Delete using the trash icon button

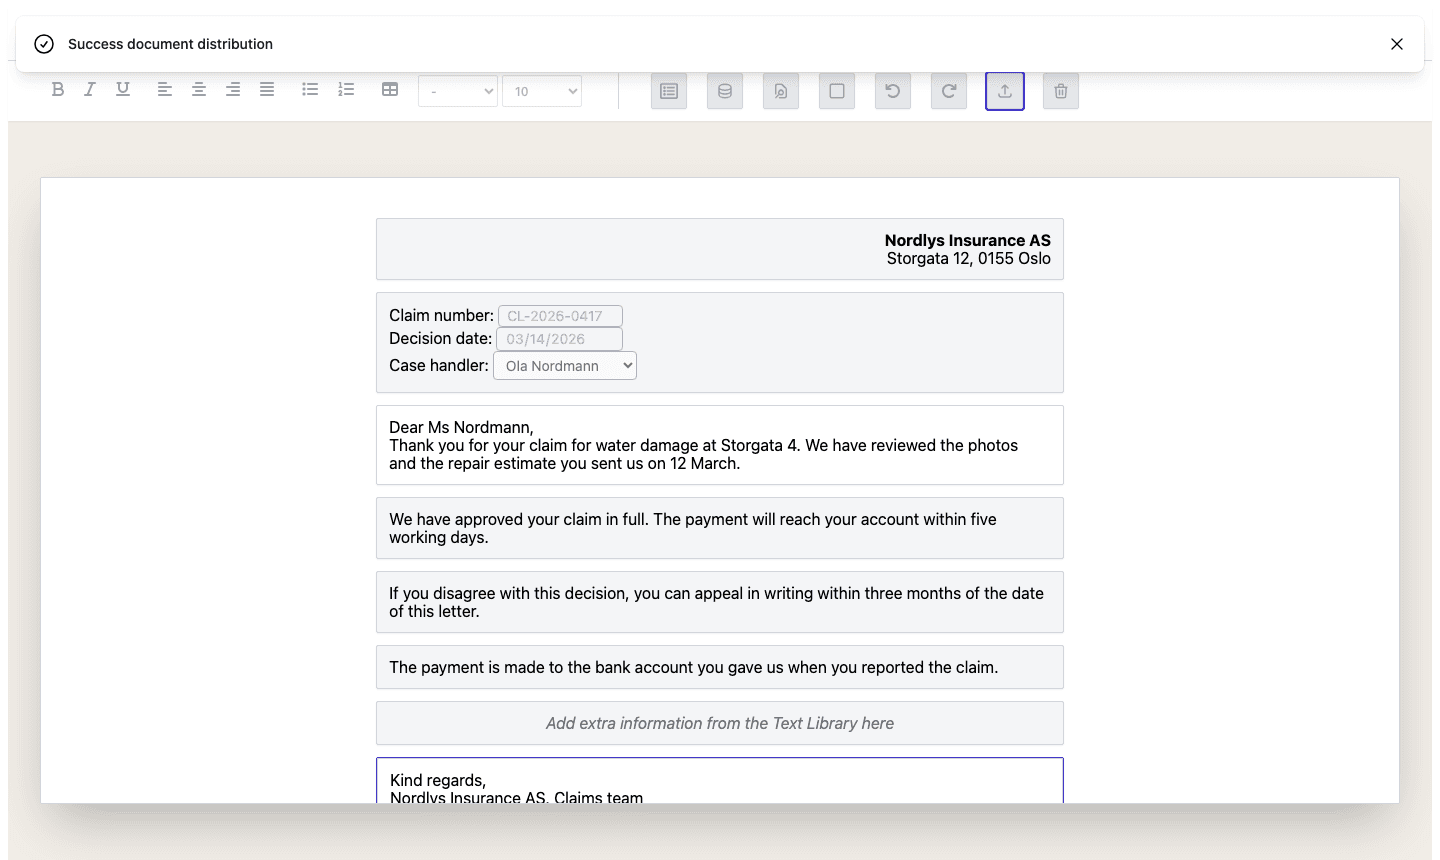[x=1061, y=91]
